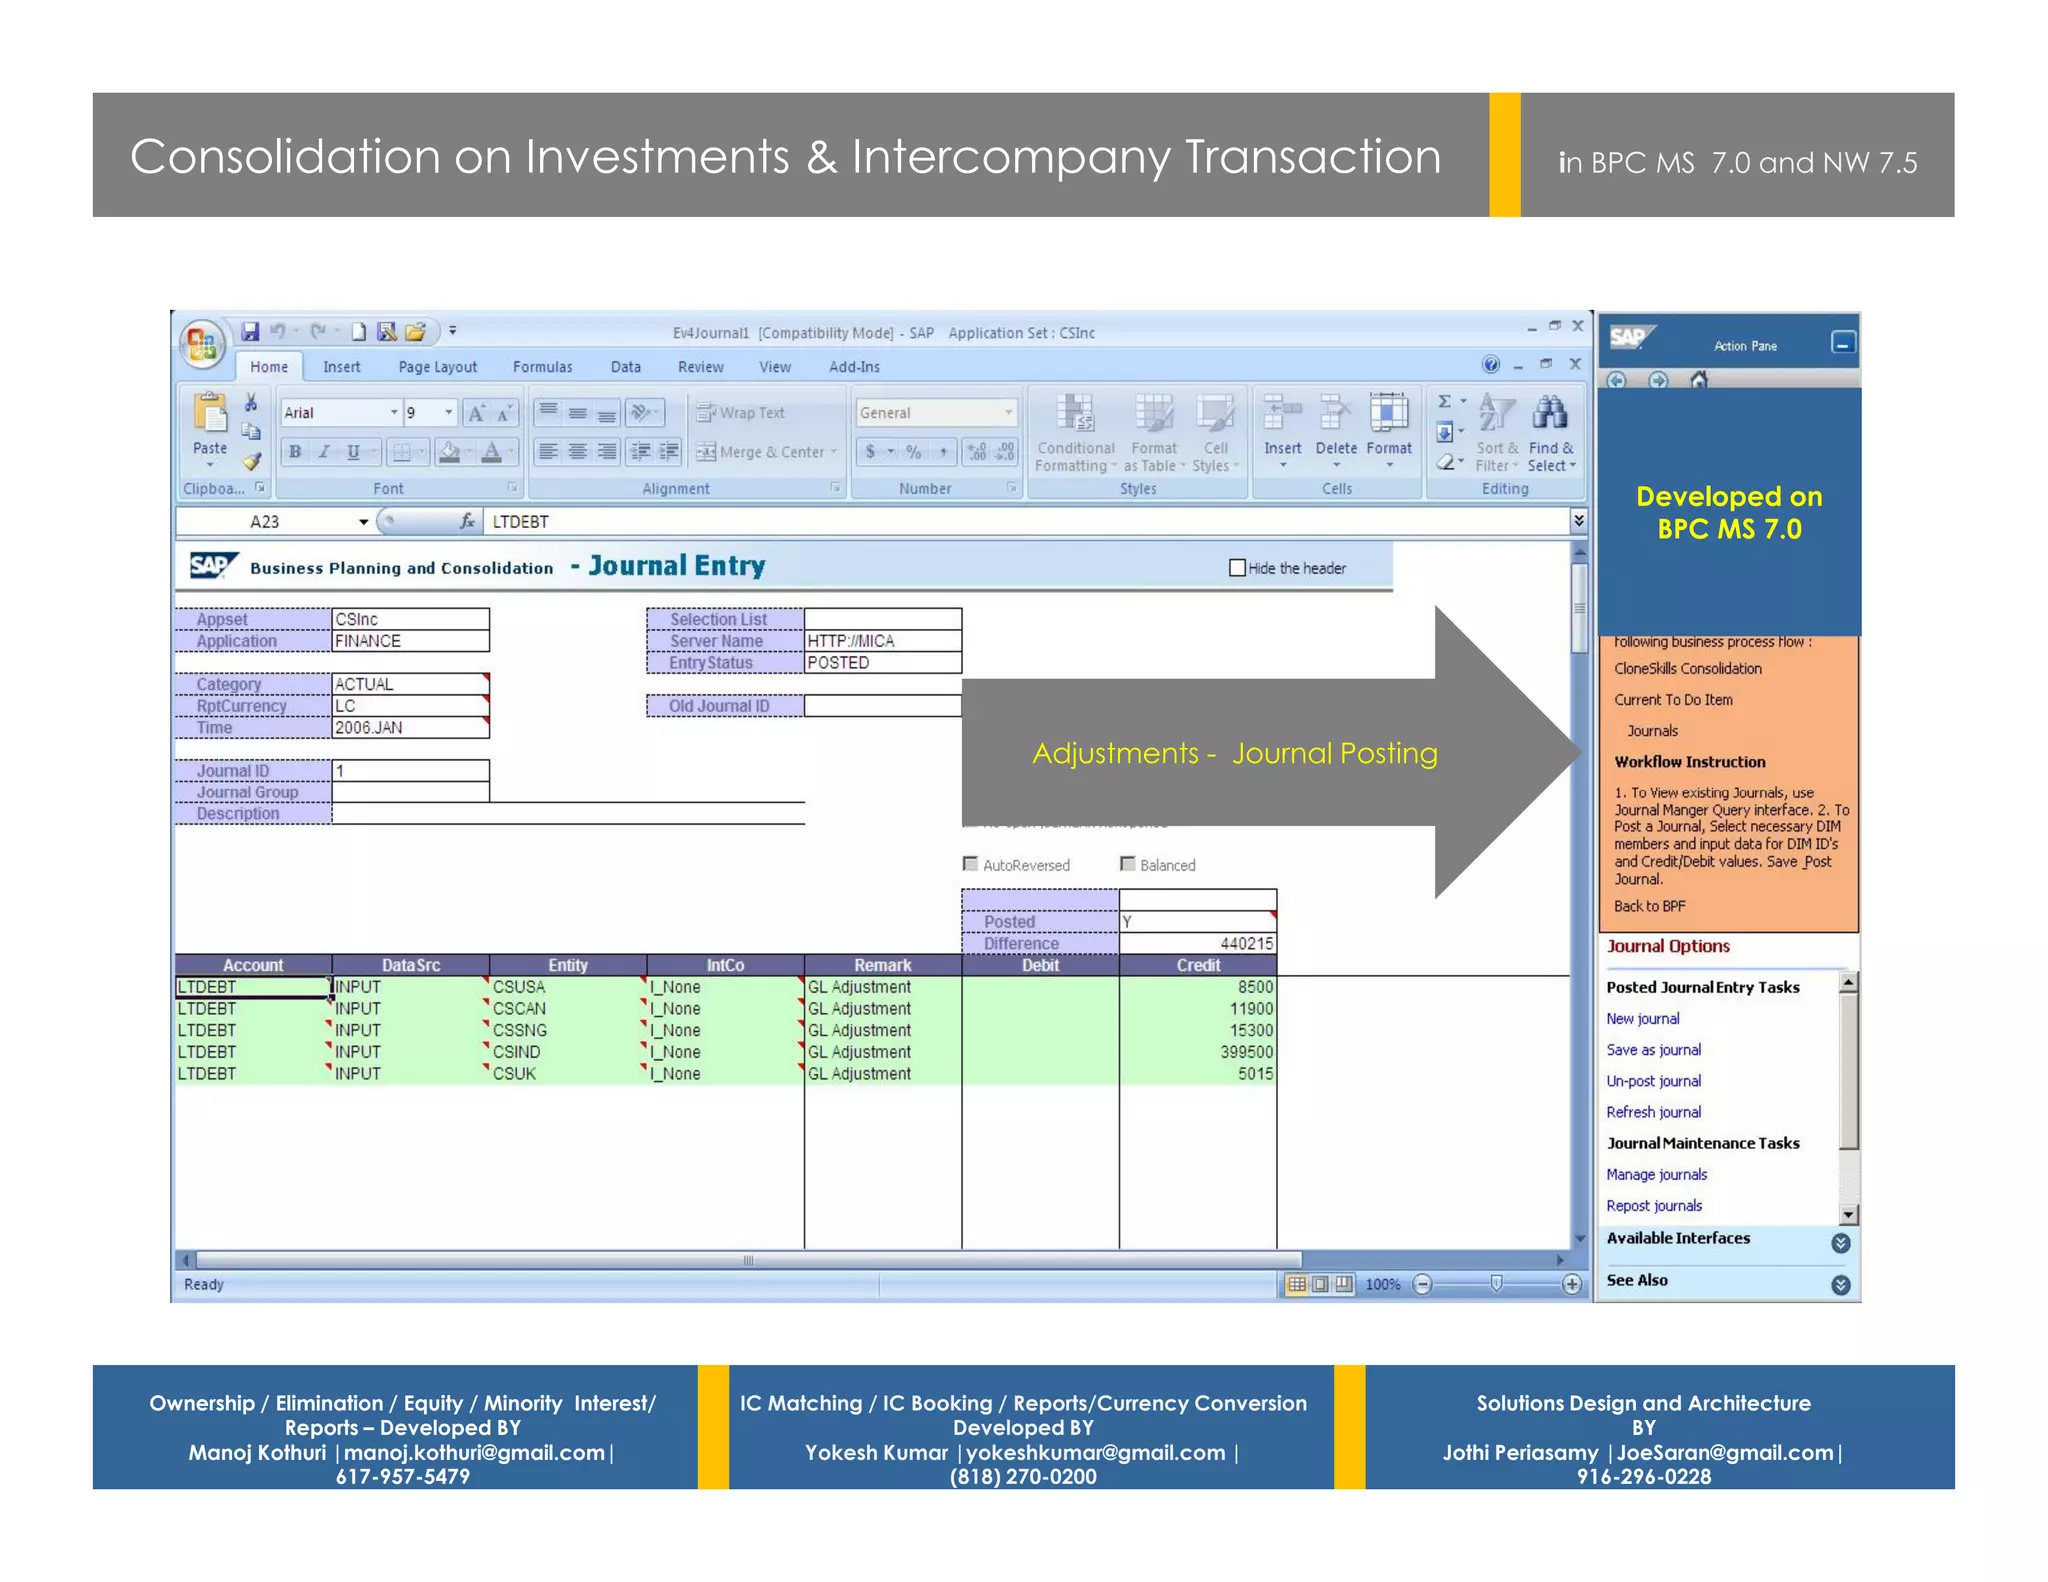Viewport: 2048px width, 1582px height.
Task: Click the Cut scissors icon
Action: coord(252,402)
